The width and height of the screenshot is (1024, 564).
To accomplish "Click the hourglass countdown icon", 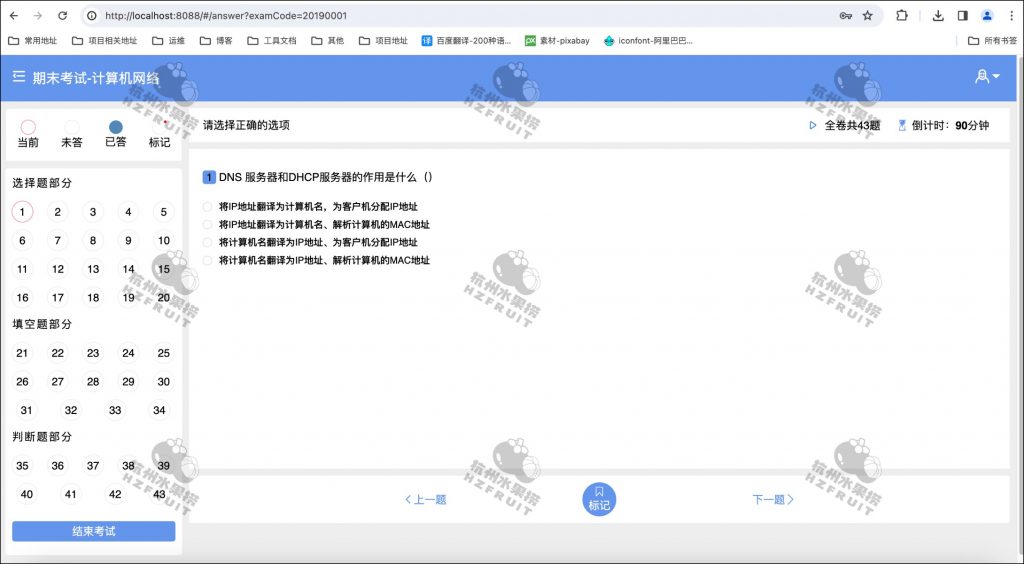I will 902,125.
